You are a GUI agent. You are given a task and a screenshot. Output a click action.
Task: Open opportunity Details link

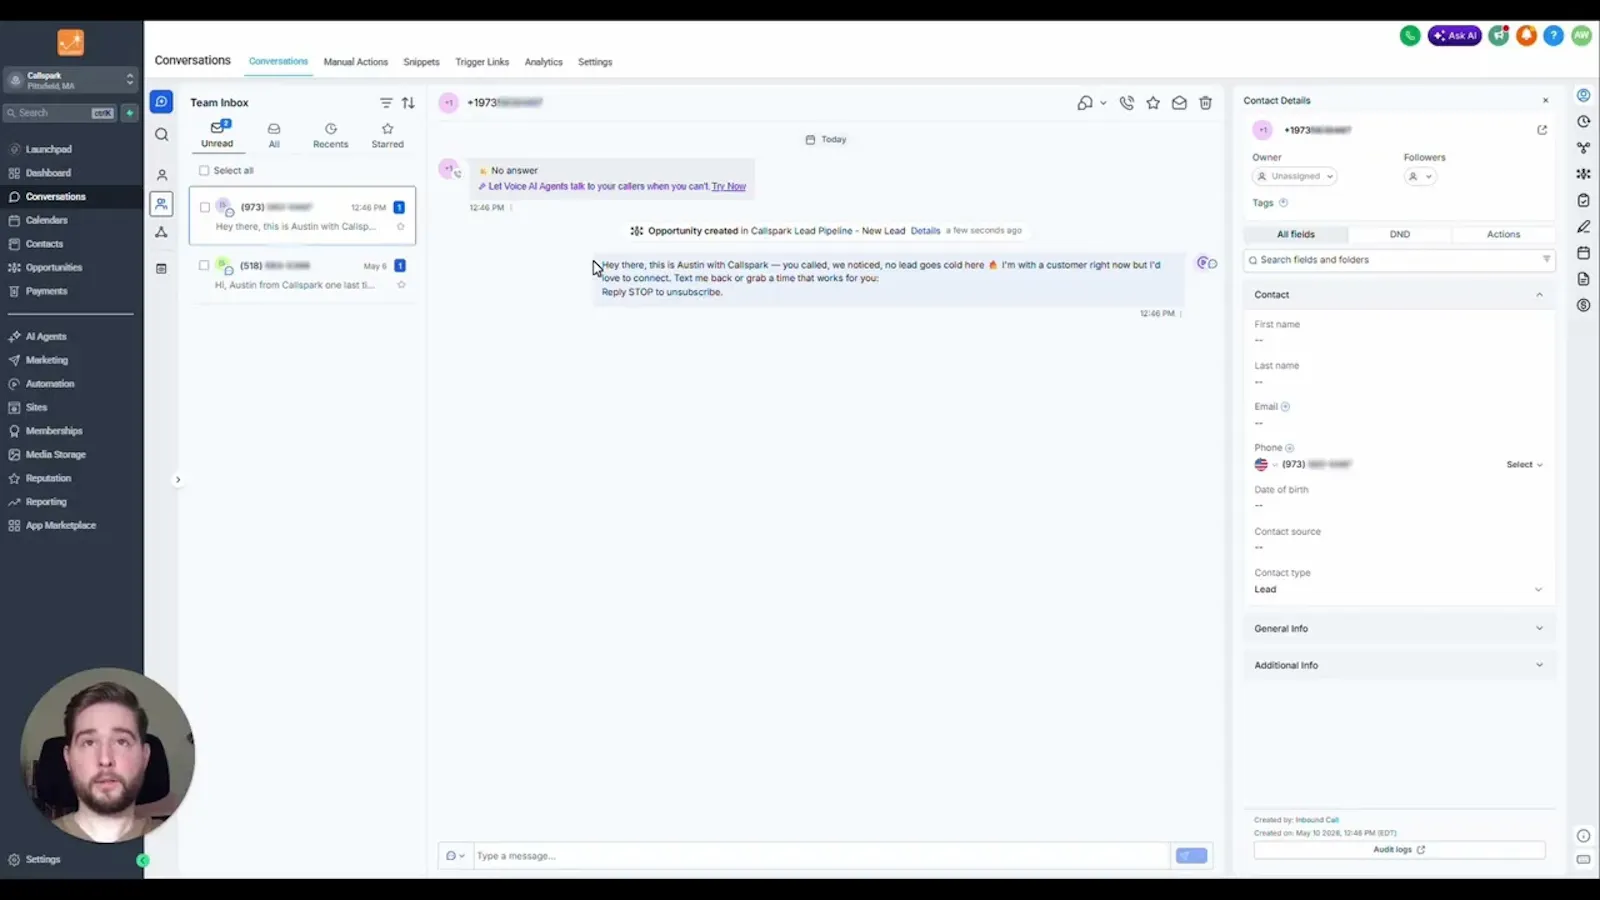(925, 231)
